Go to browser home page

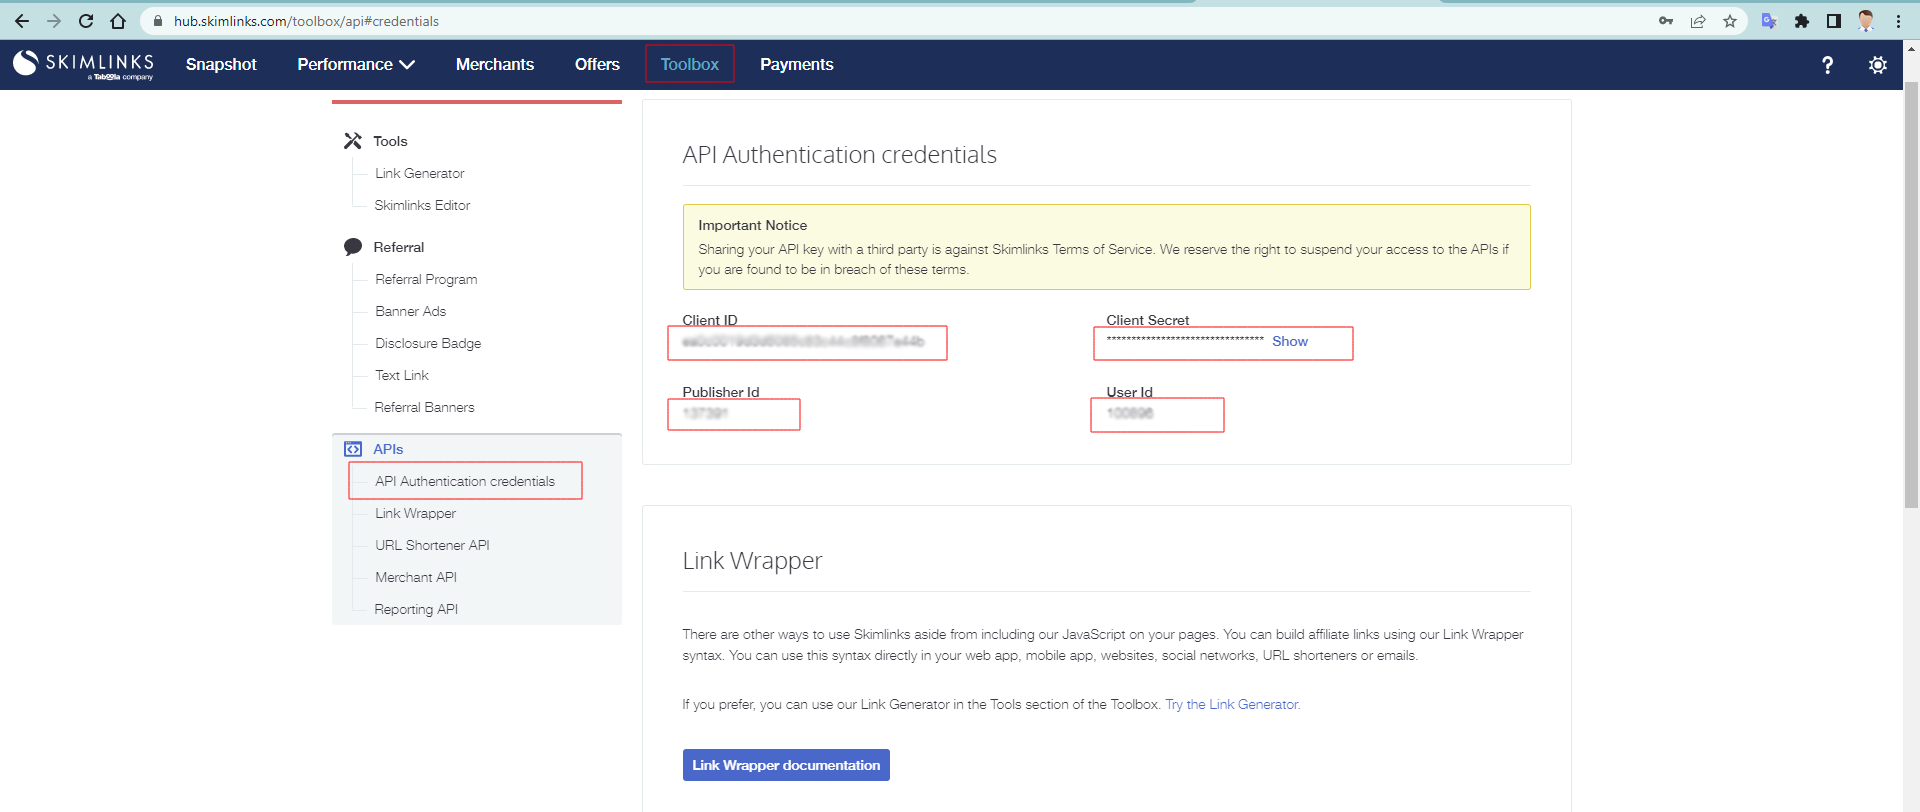tap(118, 21)
